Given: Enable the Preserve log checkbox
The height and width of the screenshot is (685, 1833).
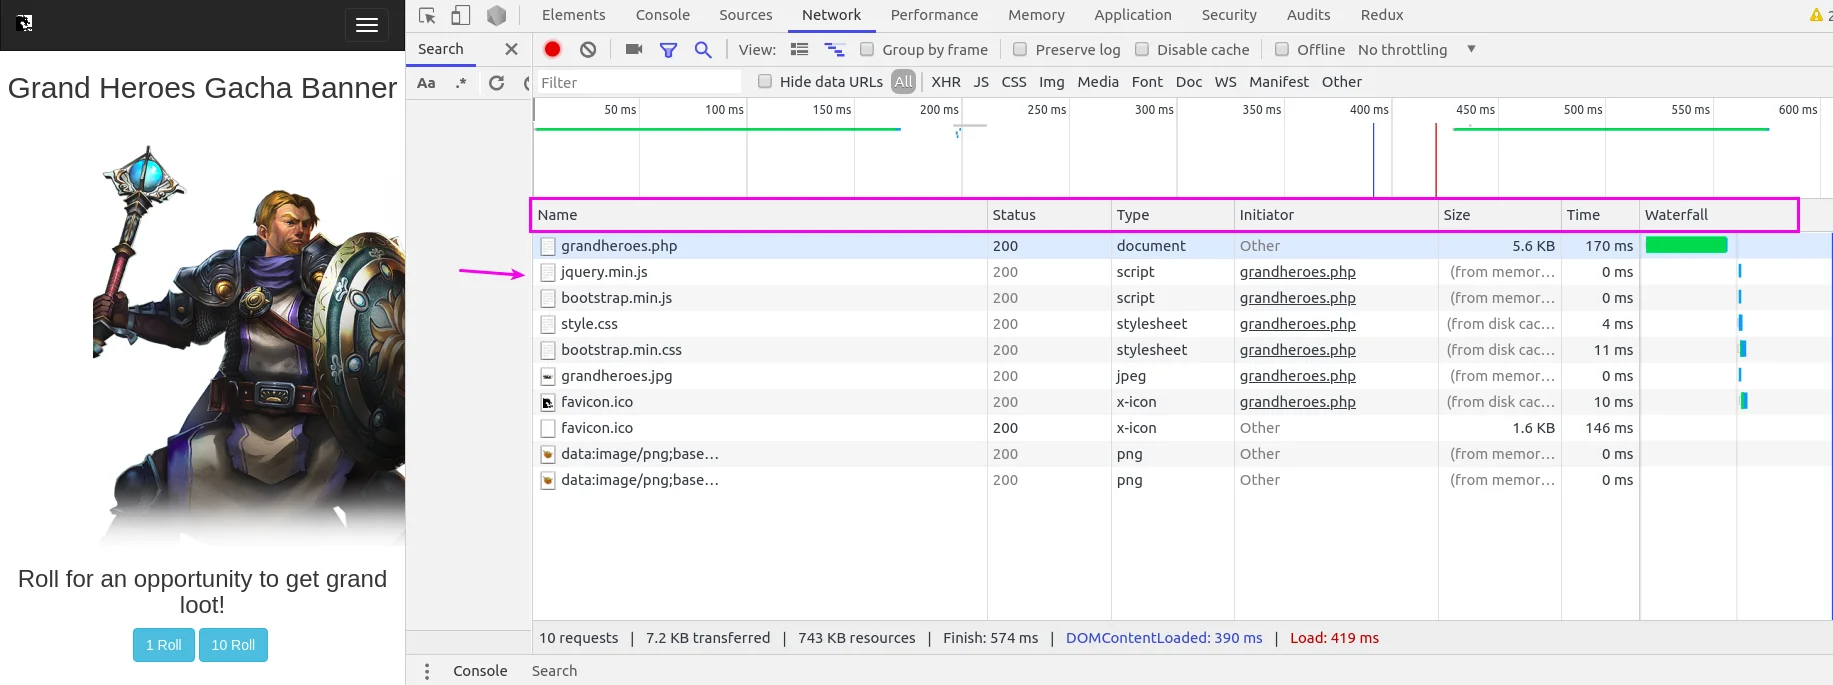Looking at the screenshot, I should click(x=1020, y=49).
